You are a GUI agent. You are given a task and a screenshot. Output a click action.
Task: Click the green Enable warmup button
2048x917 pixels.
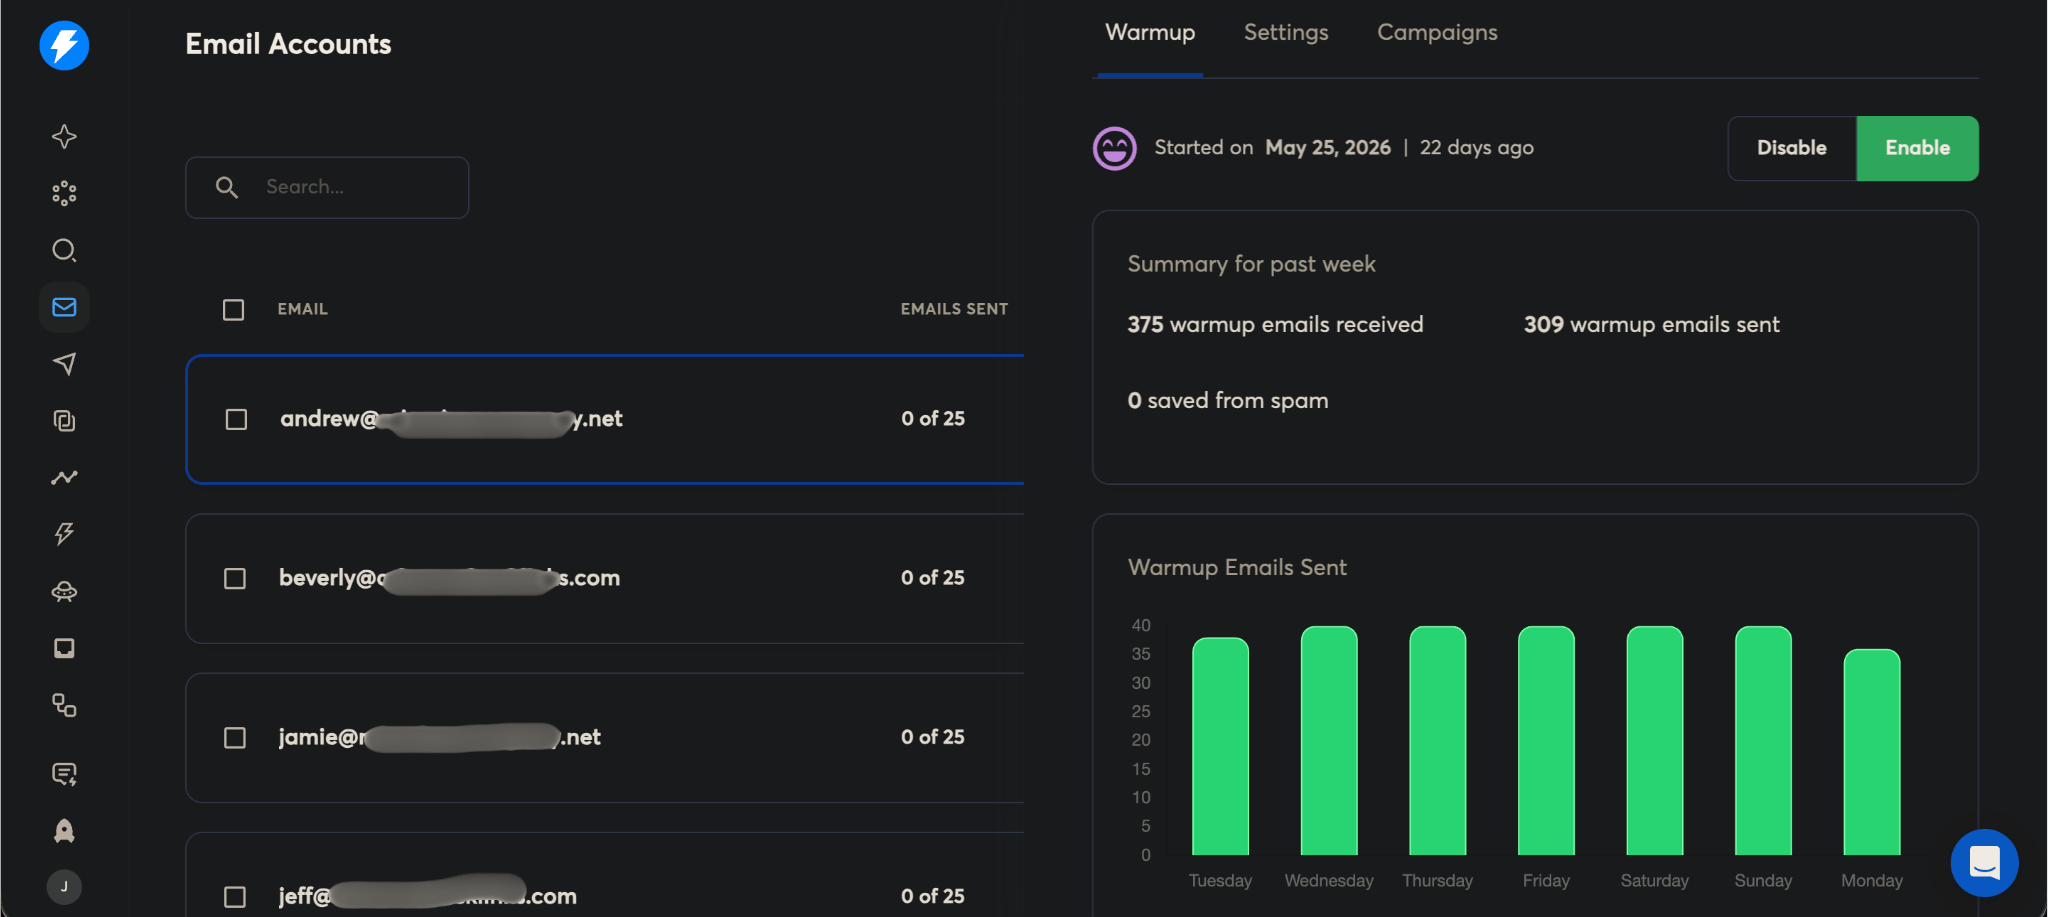(x=1917, y=148)
